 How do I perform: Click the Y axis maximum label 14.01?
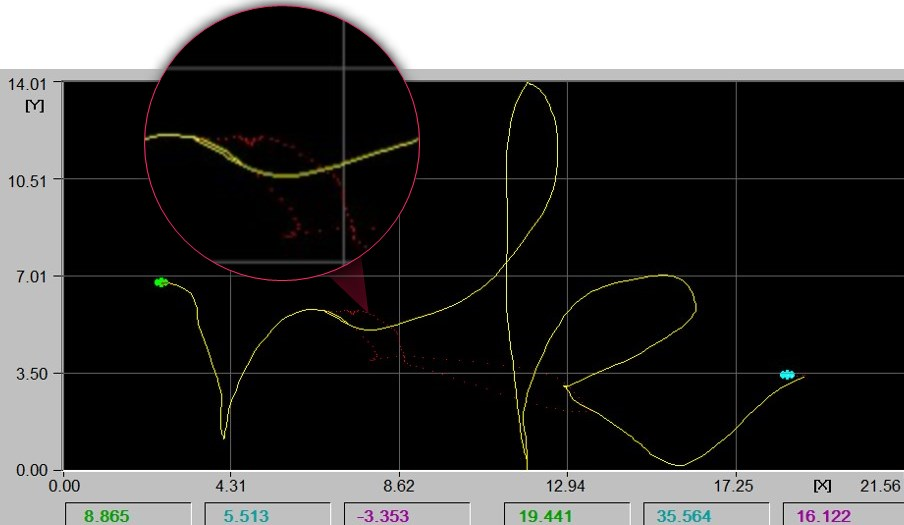click(27, 84)
